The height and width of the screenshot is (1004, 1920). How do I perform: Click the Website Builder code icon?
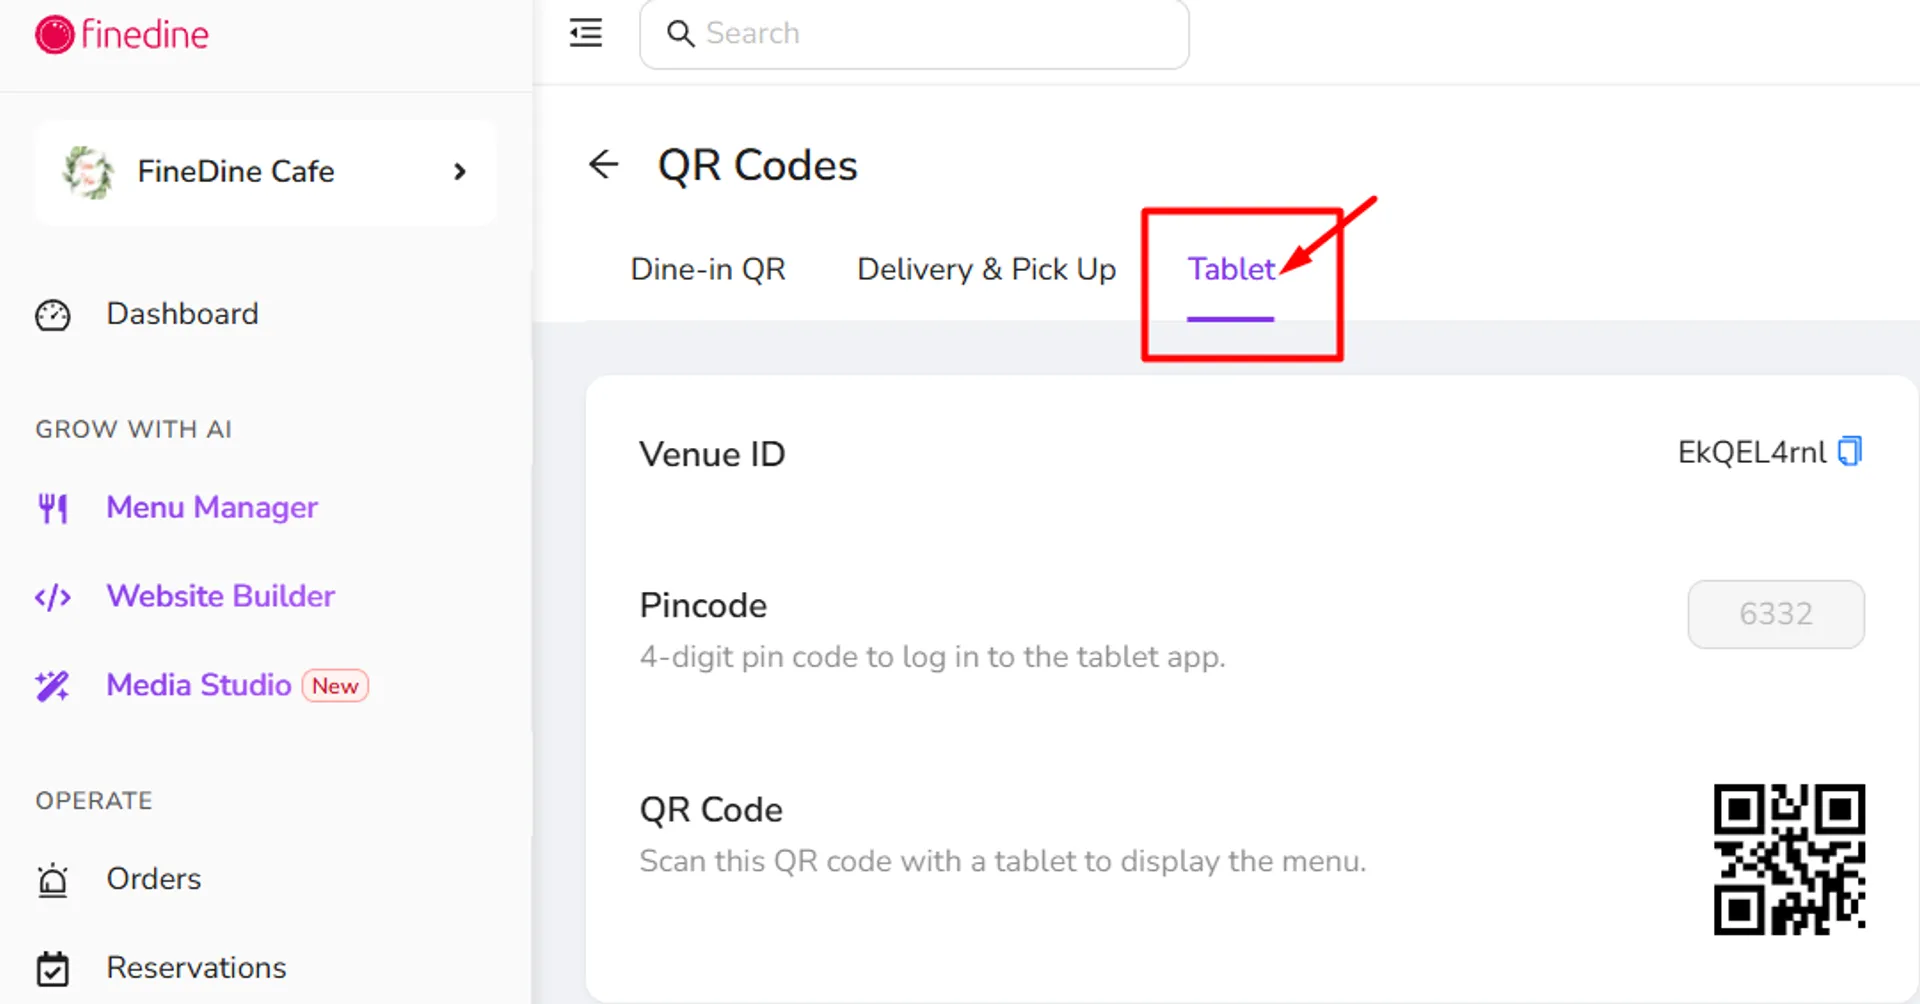click(x=53, y=597)
